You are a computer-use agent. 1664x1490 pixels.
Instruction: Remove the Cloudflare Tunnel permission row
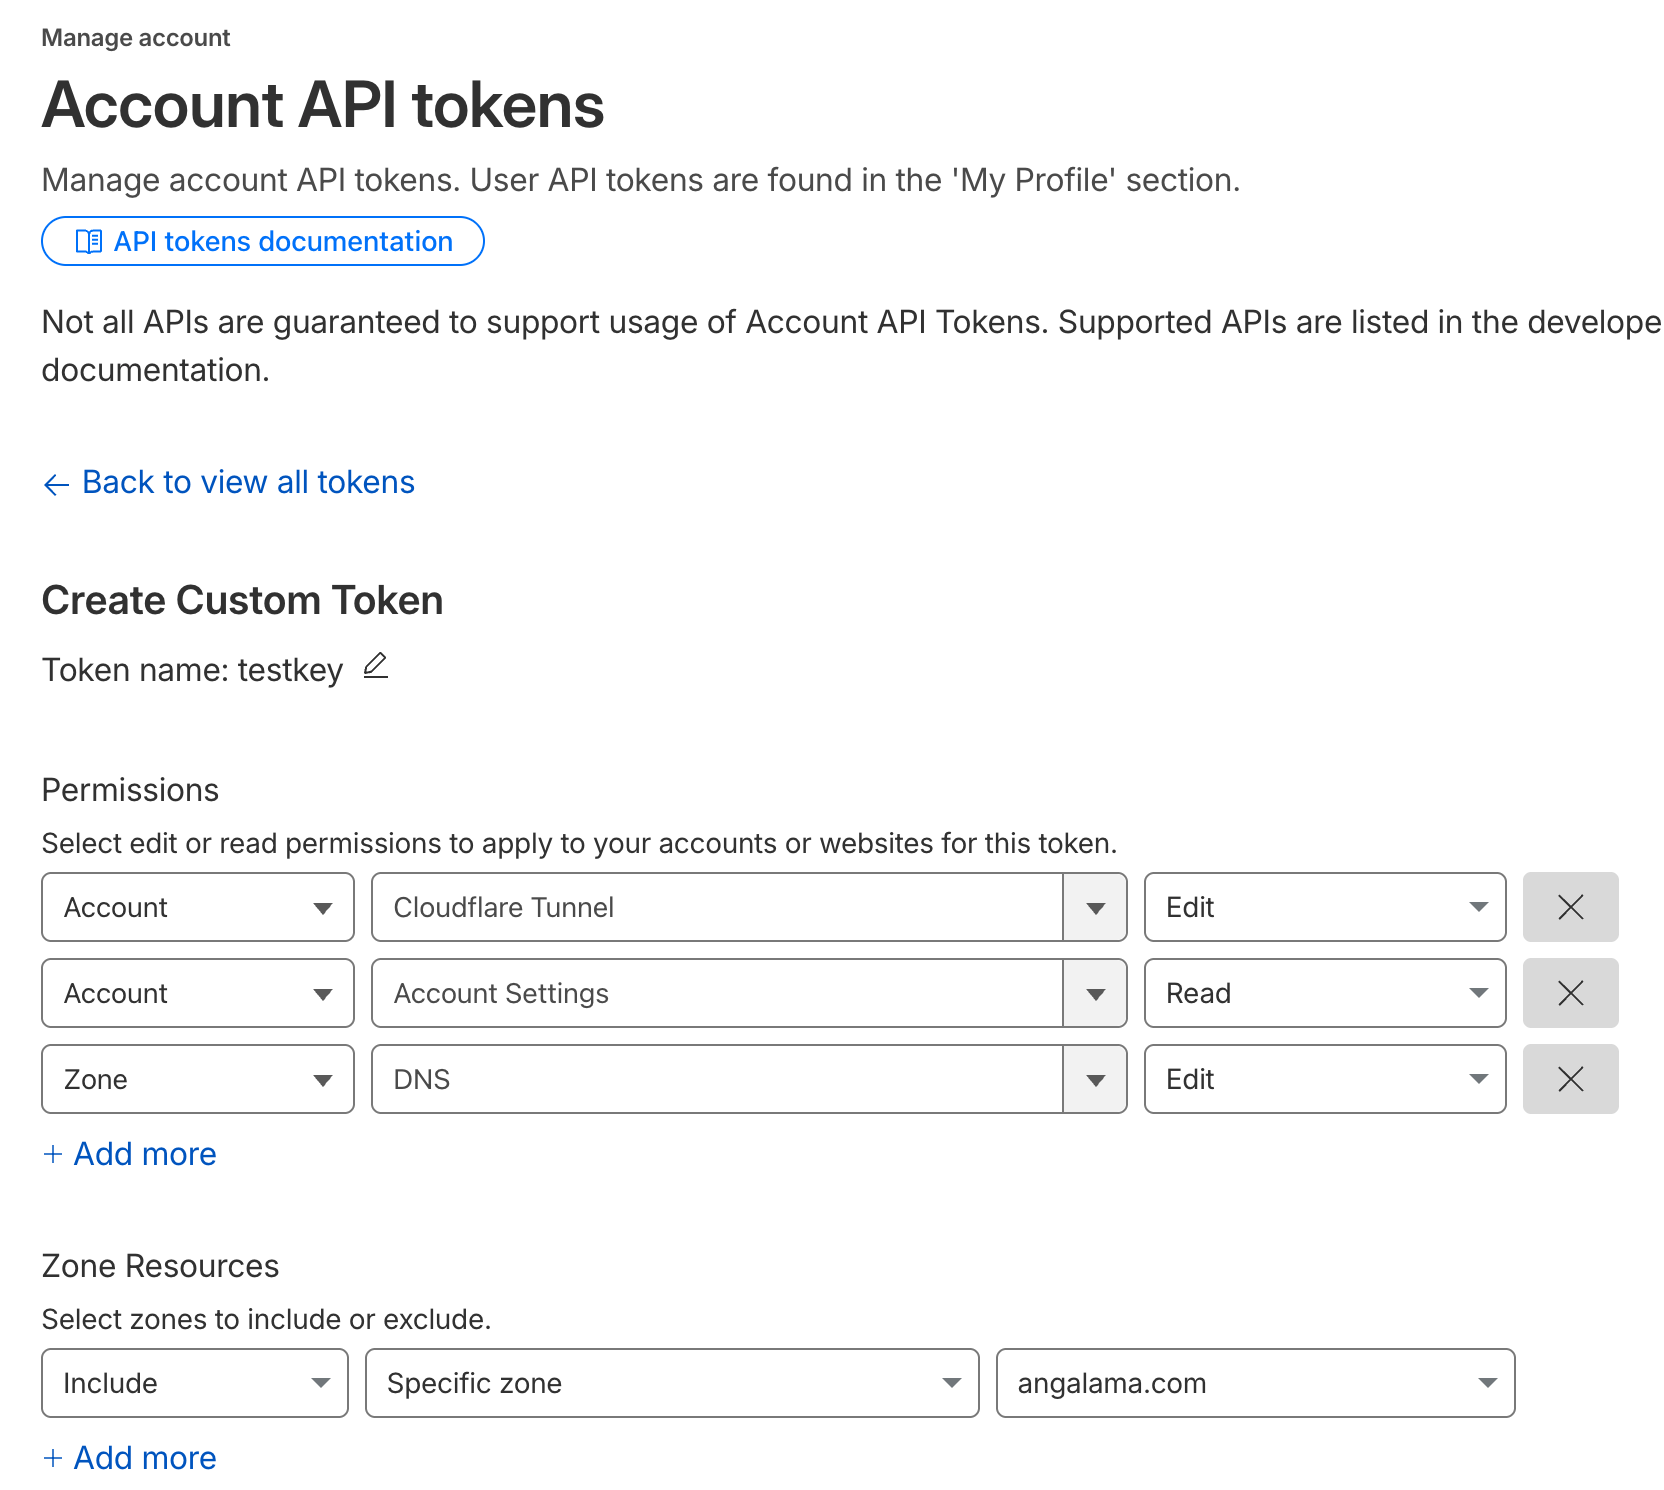tap(1570, 907)
